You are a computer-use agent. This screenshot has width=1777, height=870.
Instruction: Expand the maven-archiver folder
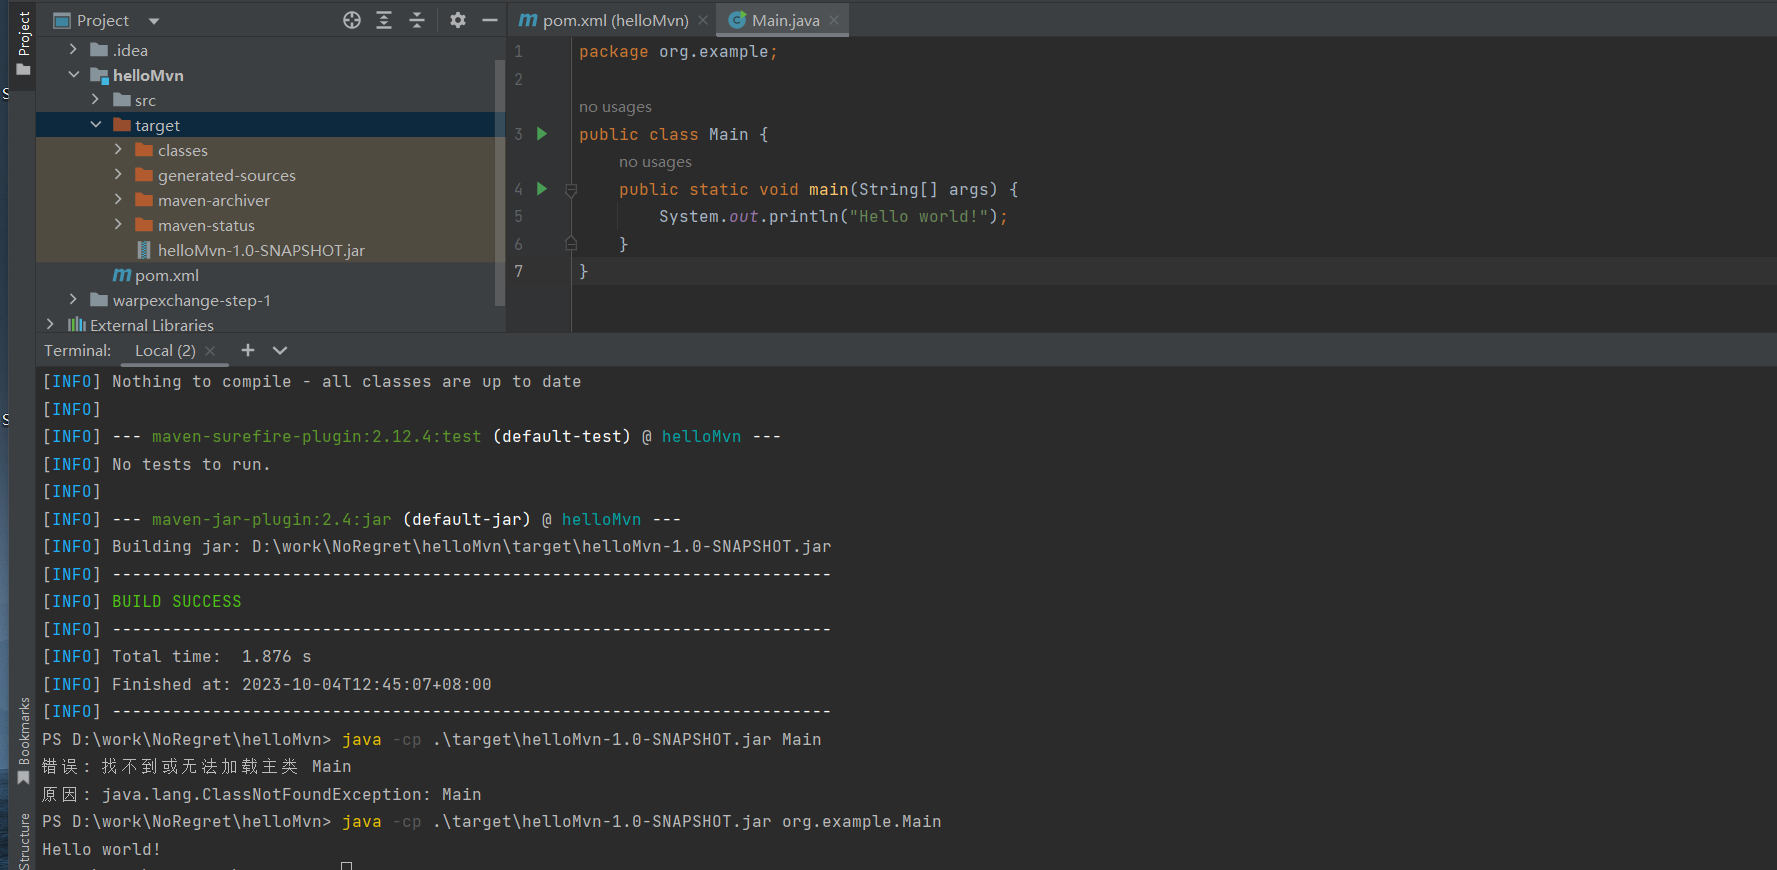tap(118, 199)
